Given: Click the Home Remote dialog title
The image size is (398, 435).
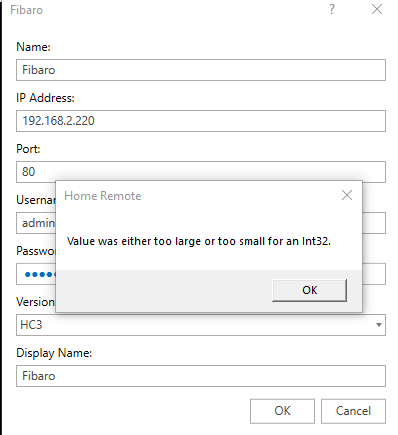Looking at the screenshot, I should tap(103, 196).
